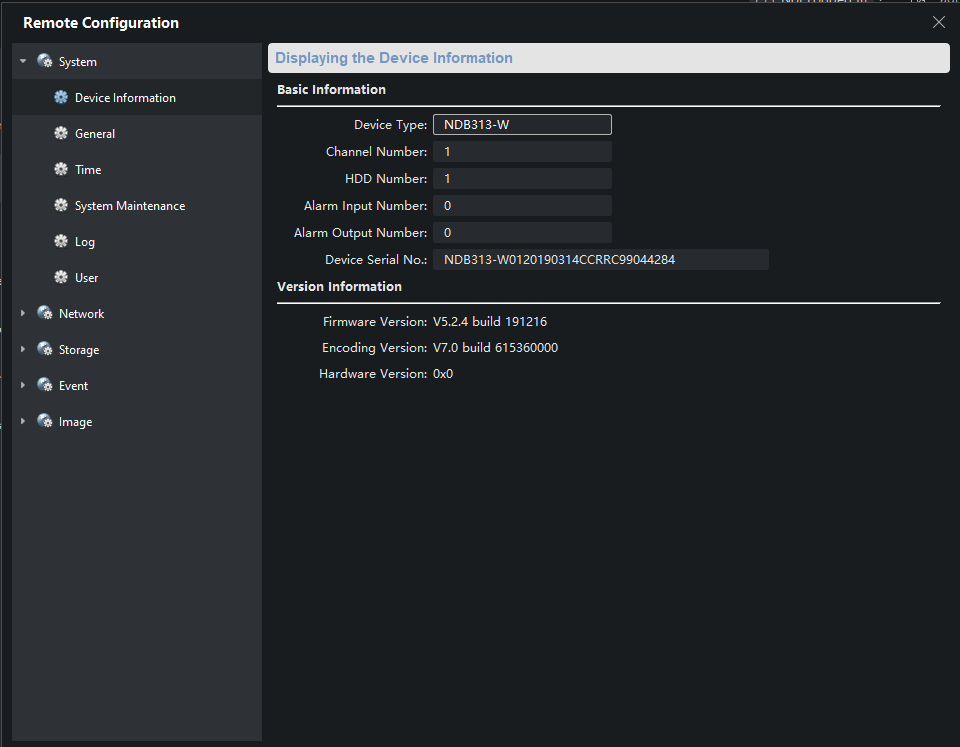
Task: Click the Storage category icon
Action: (x=45, y=350)
